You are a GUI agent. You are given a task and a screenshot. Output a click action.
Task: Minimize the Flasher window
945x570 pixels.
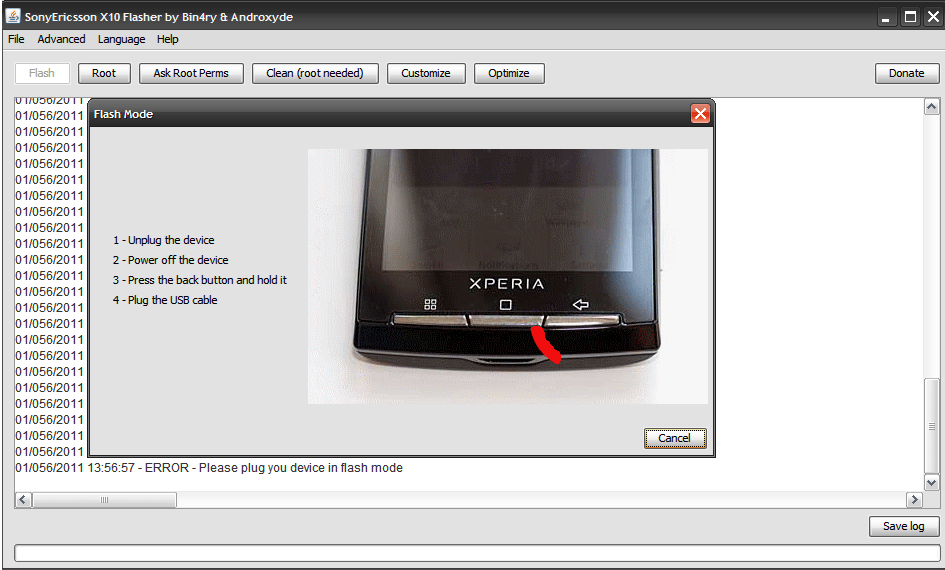click(885, 17)
